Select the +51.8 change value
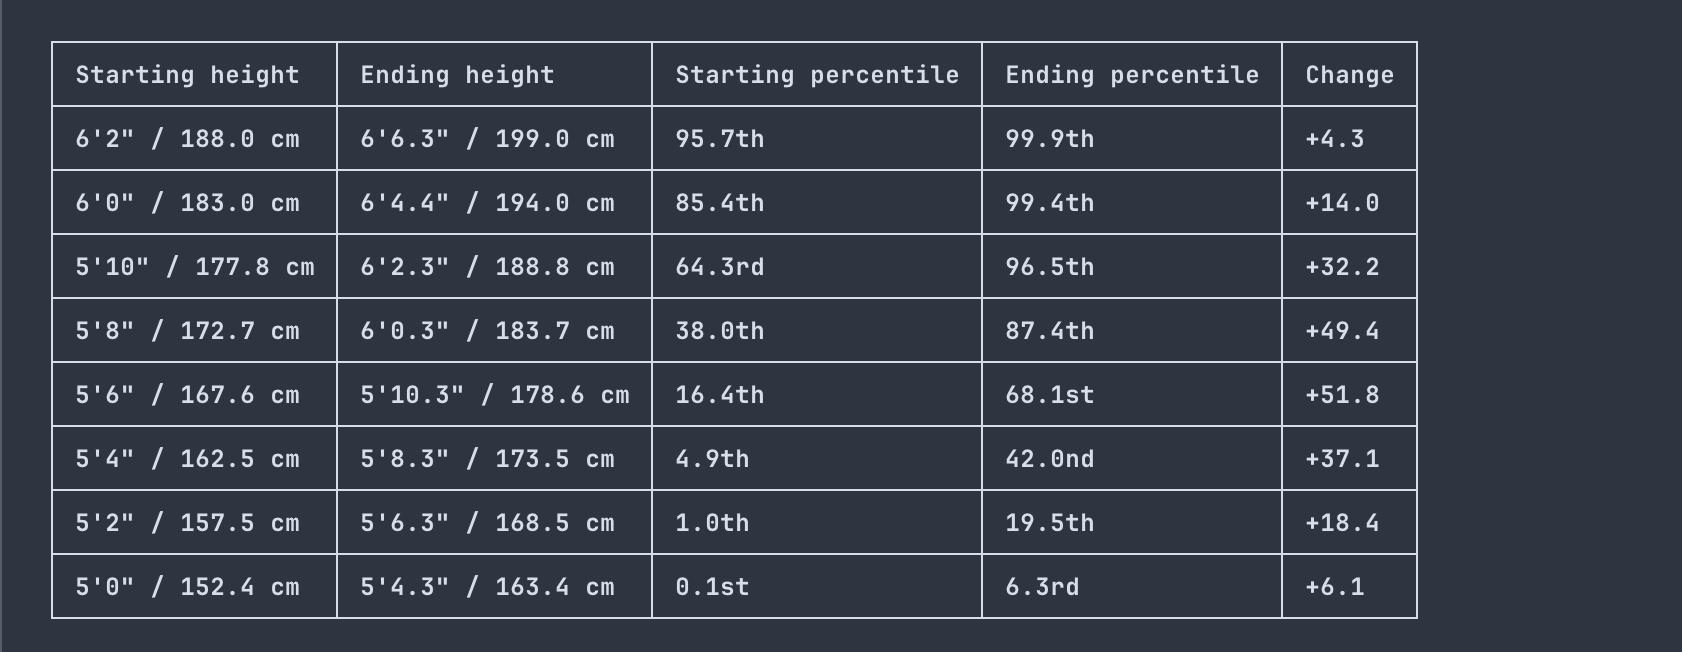The image size is (1682, 652). tap(1342, 395)
